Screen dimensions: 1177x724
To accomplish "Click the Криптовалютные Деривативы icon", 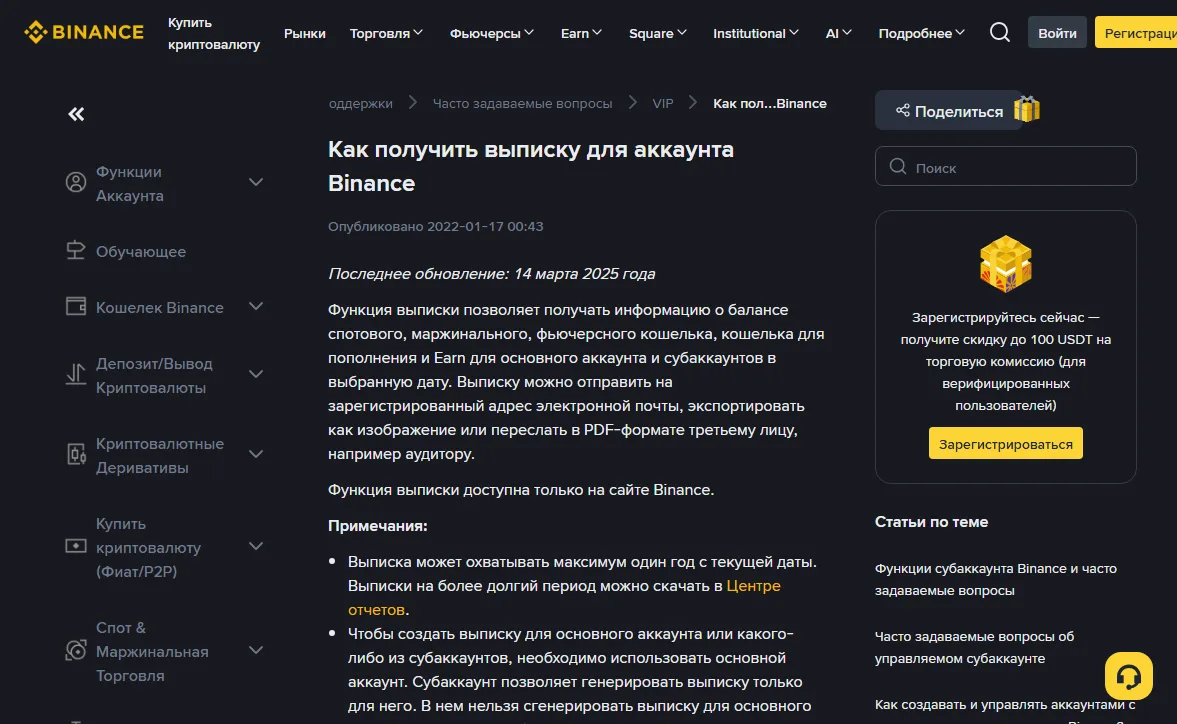I will tap(76, 454).
